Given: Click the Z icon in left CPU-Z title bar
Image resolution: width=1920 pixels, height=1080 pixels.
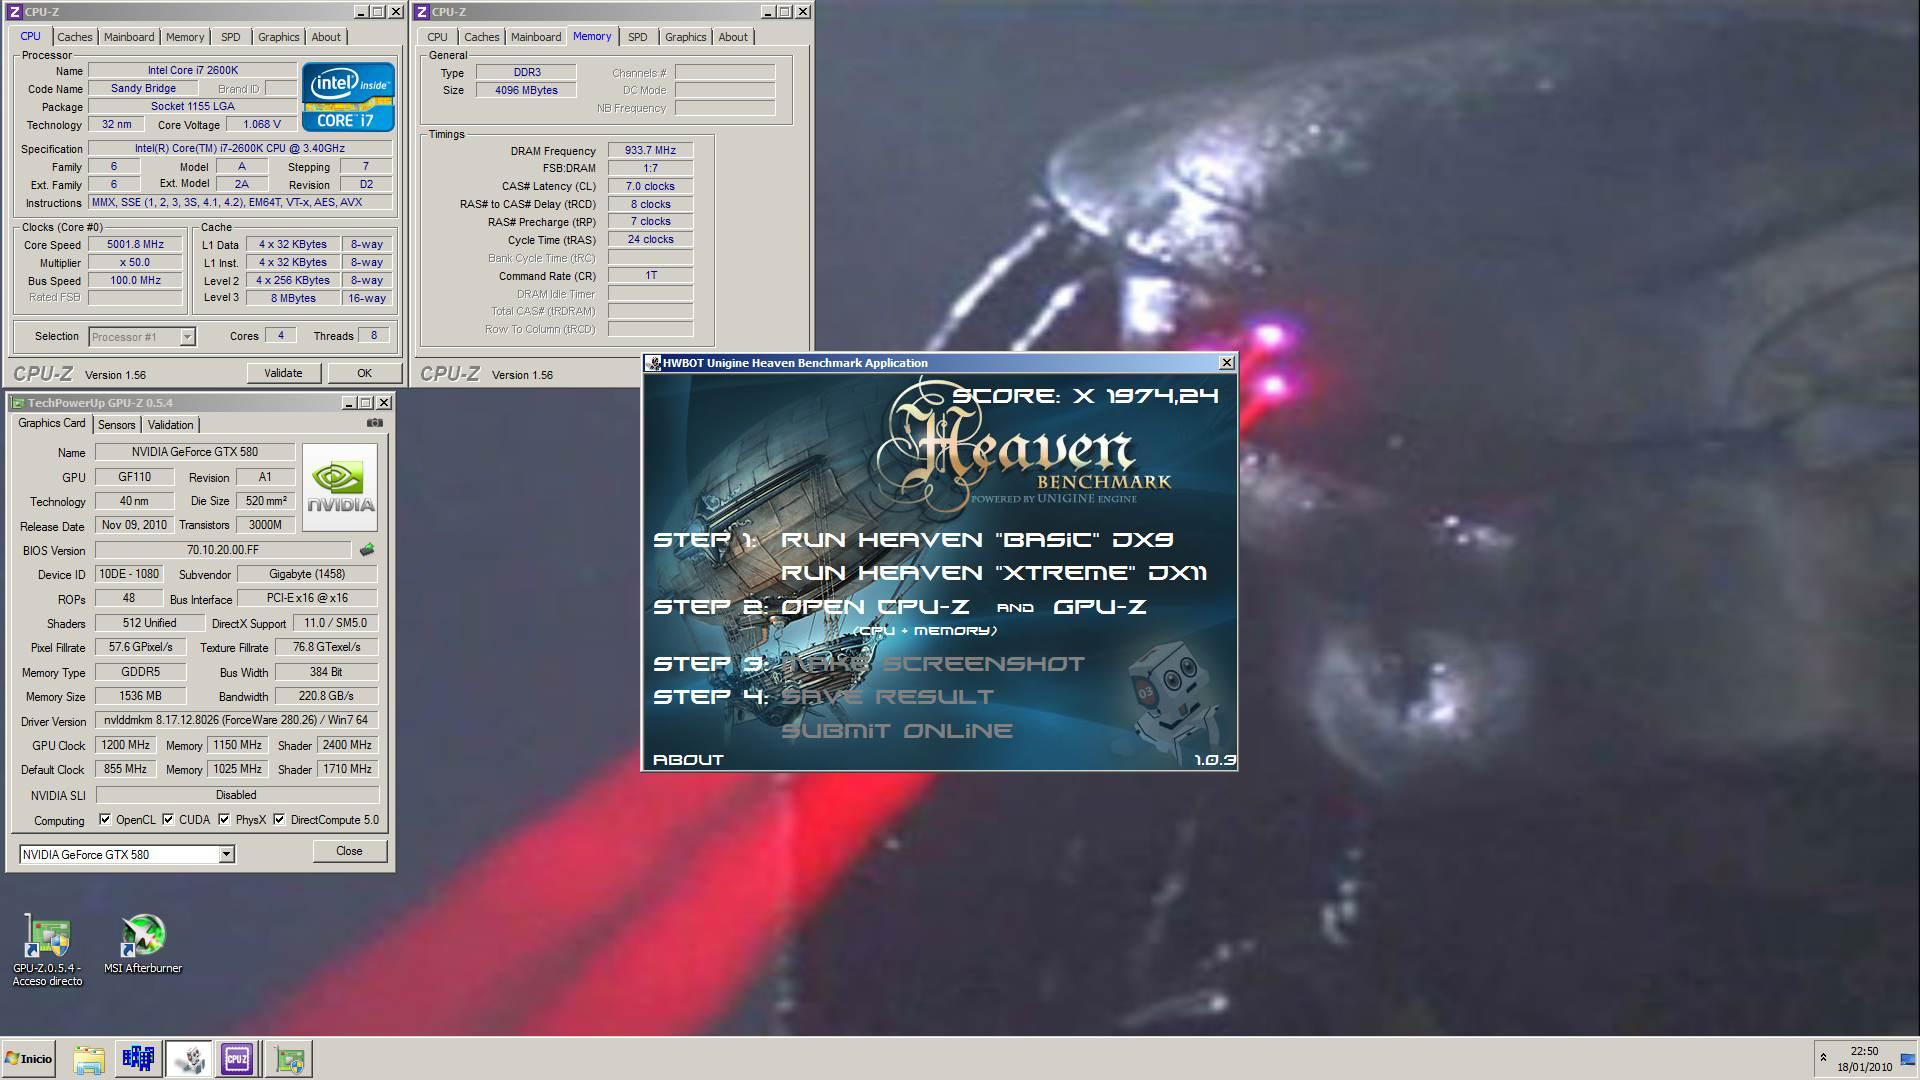Looking at the screenshot, I should click(x=15, y=12).
